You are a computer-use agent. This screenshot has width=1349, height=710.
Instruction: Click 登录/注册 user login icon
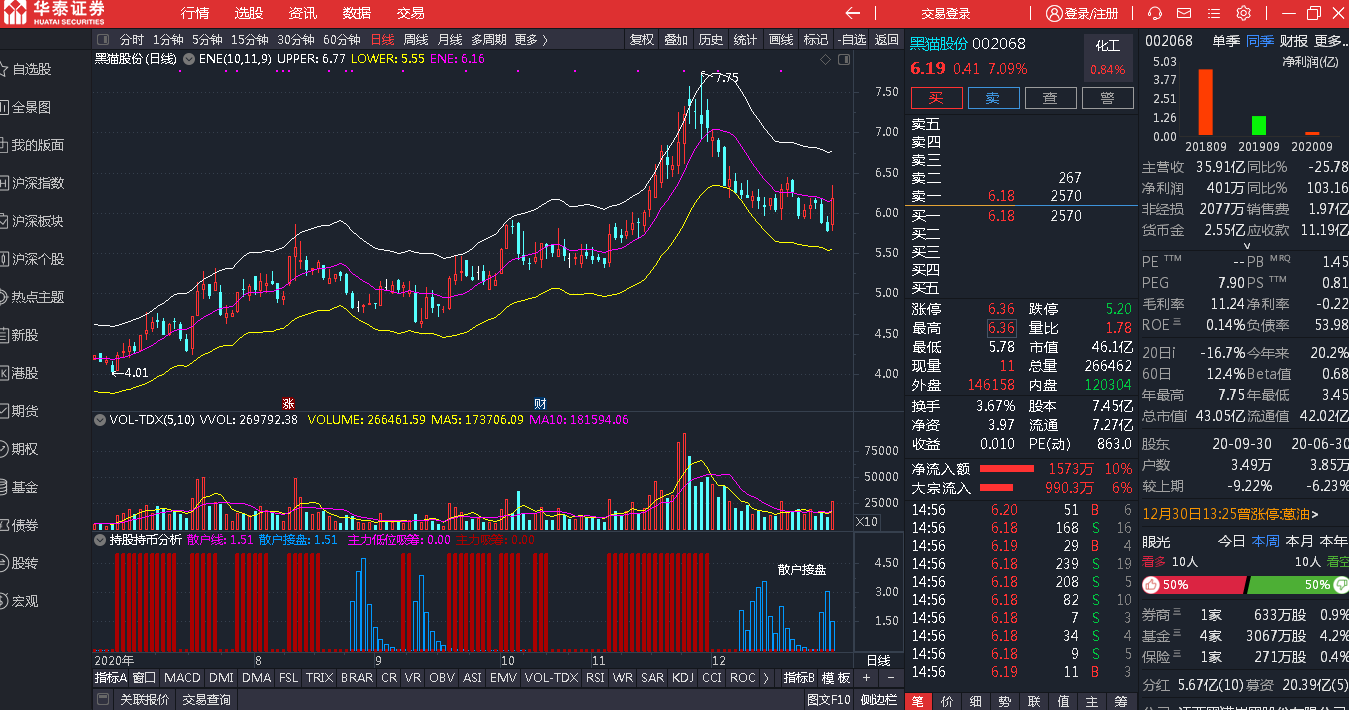pos(1082,13)
